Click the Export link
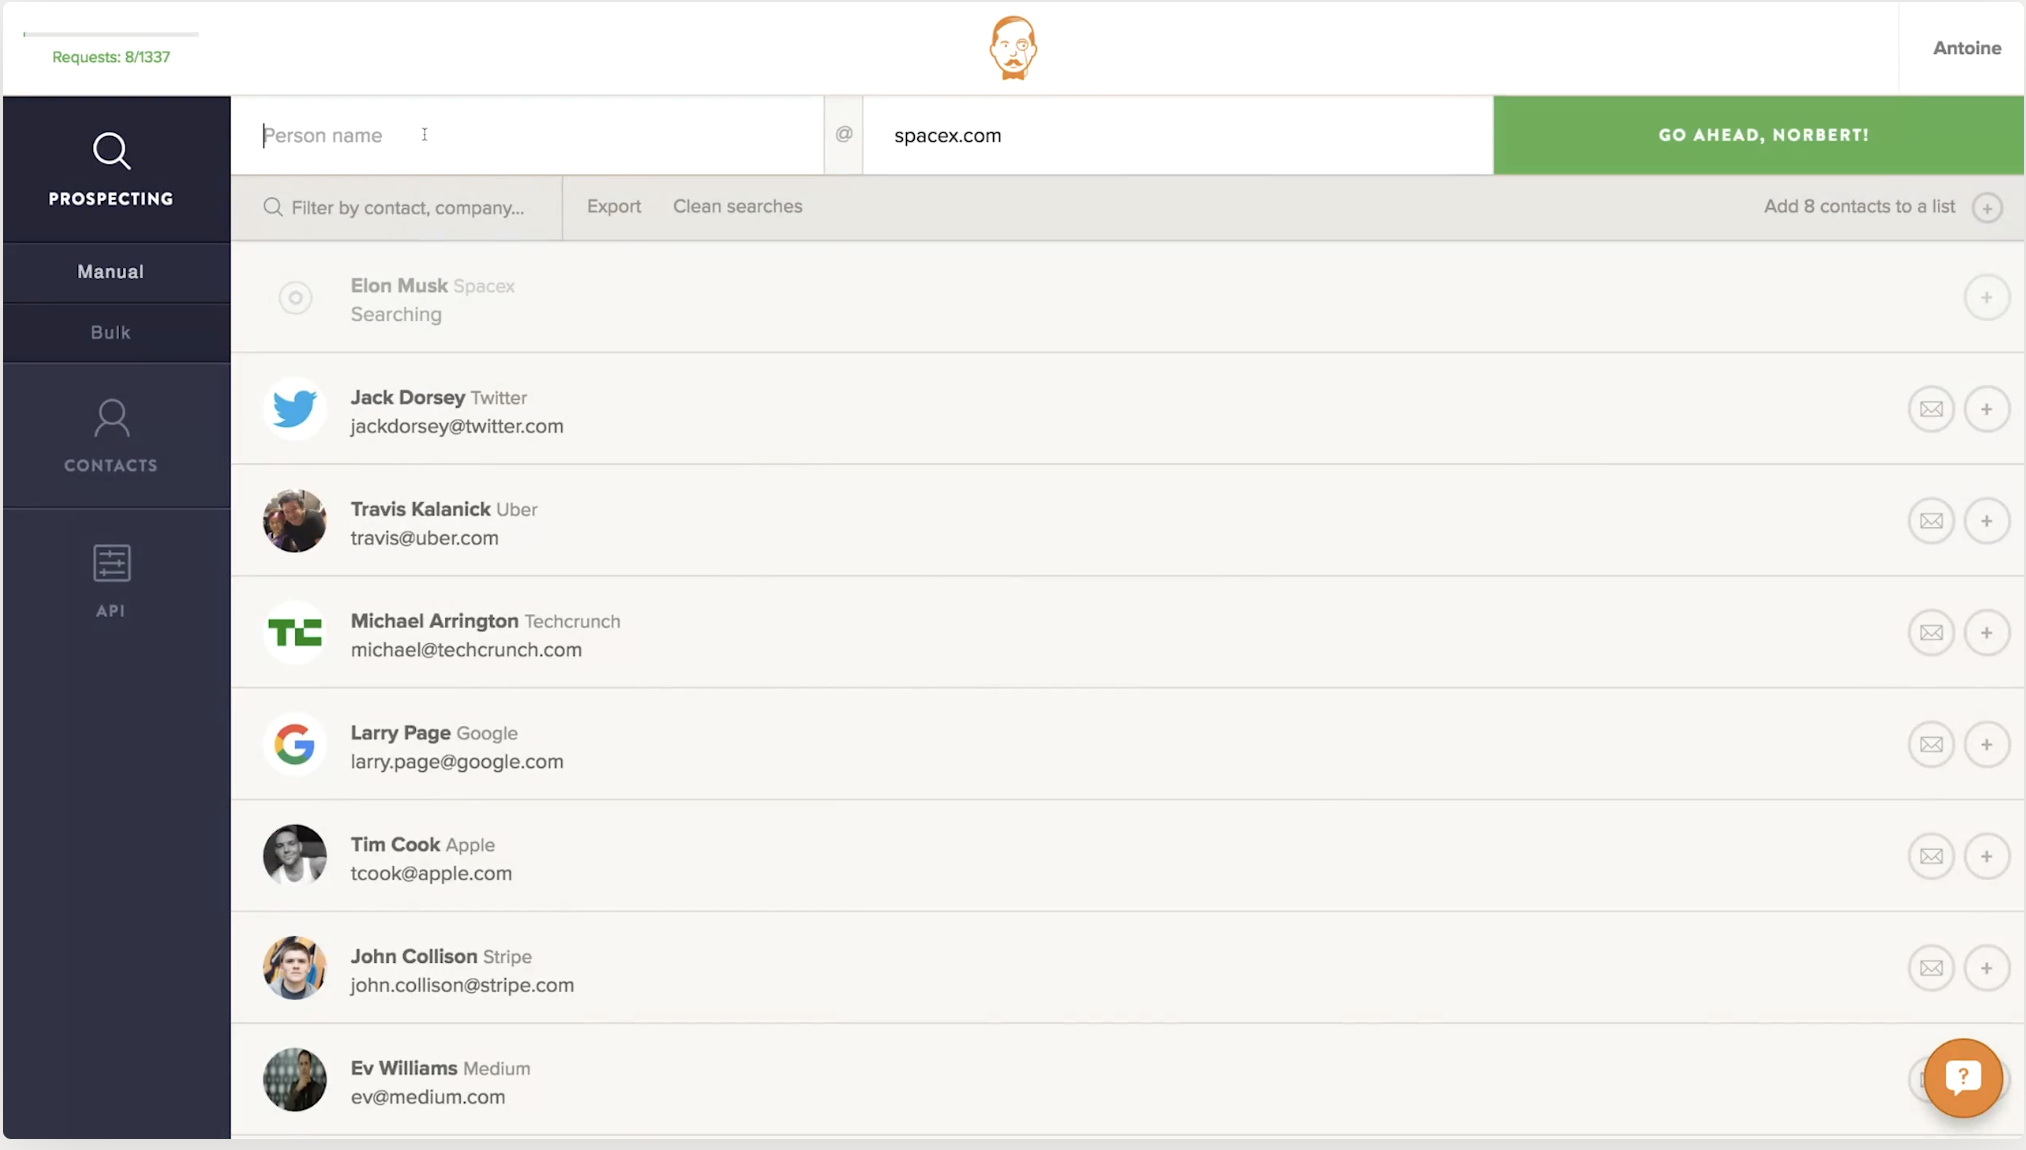The width and height of the screenshot is (2026, 1150). point(614,206)
